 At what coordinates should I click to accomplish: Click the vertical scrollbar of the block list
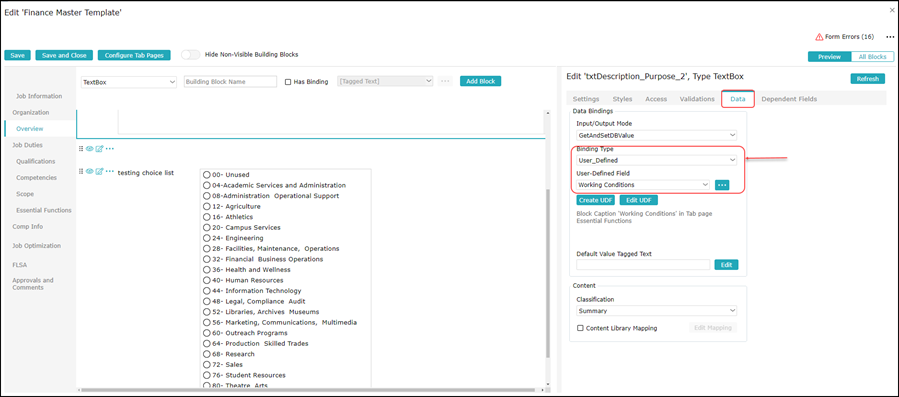[548, 273]
